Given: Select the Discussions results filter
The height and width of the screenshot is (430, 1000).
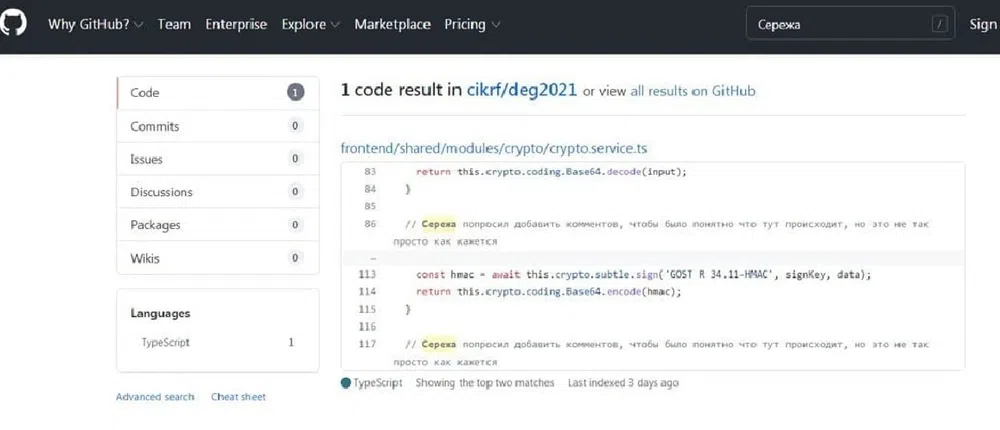Looking at the screenshot, I should coord(217,192).
